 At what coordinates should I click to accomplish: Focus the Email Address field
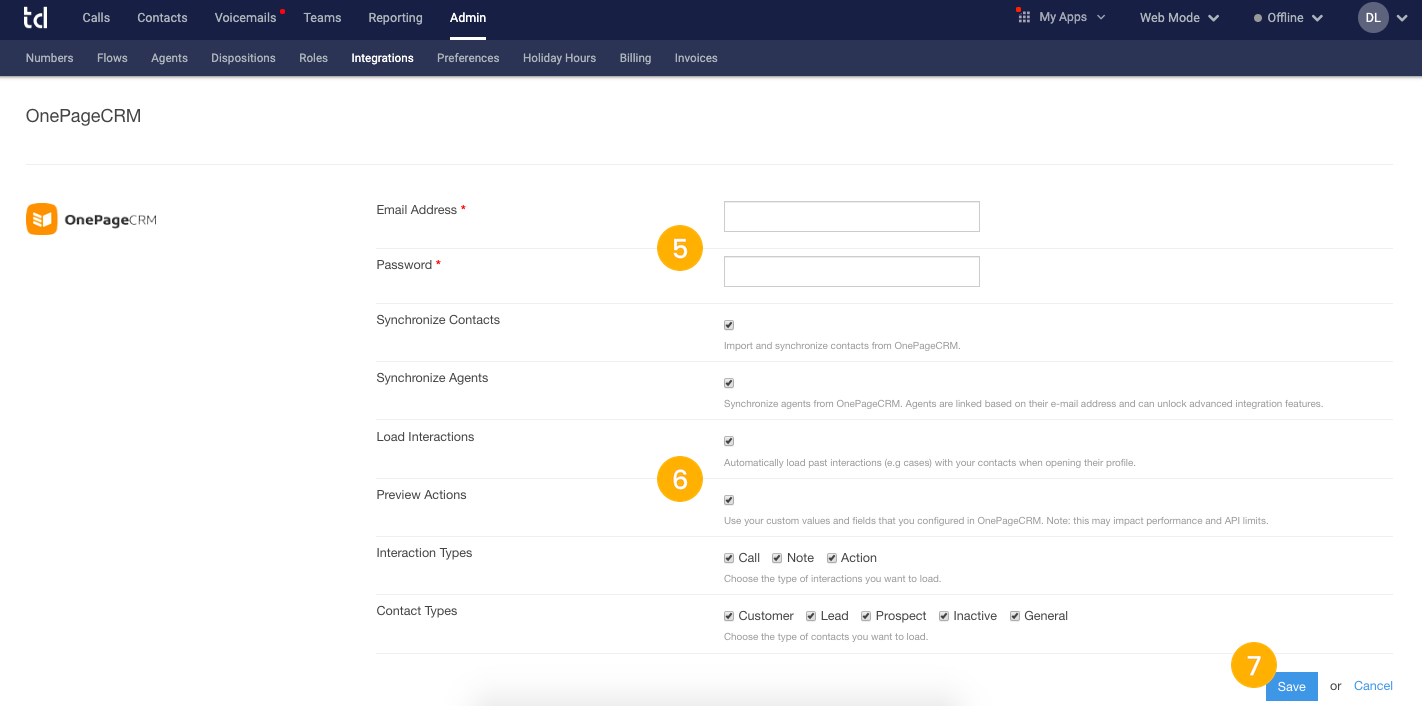point(852,216)
